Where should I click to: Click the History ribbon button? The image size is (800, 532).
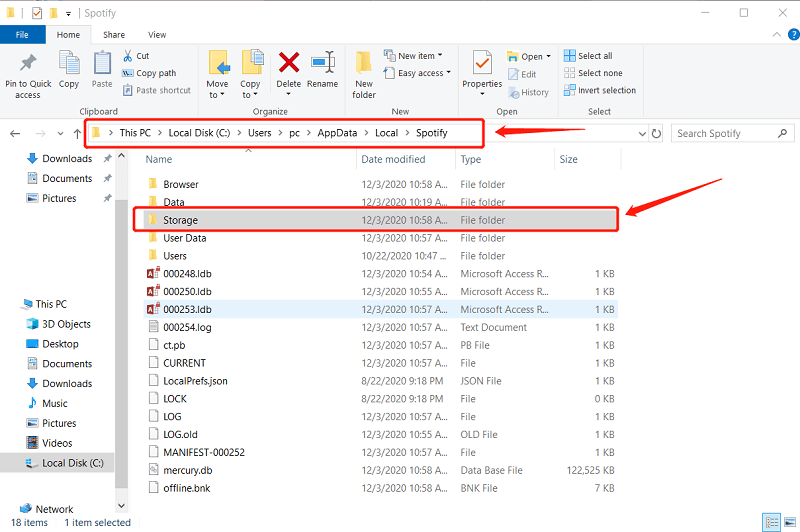pyautogui.click(x=529, y=92)
